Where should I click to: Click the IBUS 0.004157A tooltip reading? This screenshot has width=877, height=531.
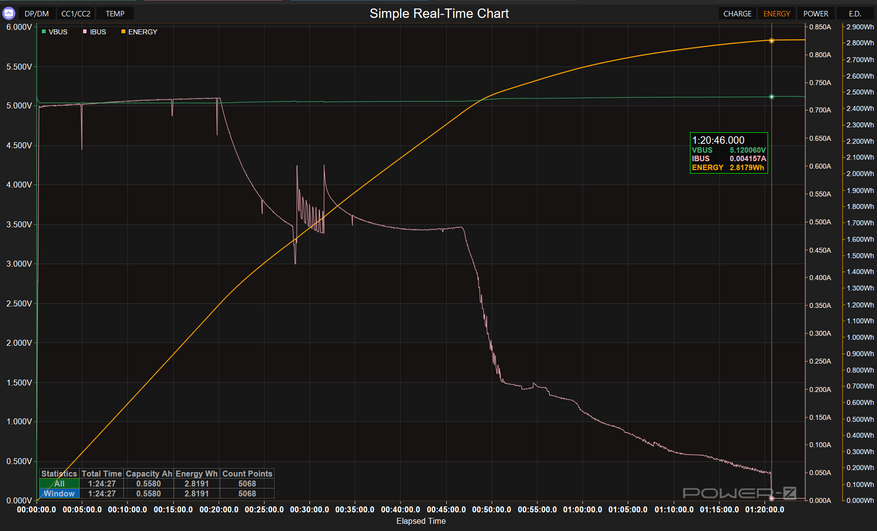[x=729, y=159]
